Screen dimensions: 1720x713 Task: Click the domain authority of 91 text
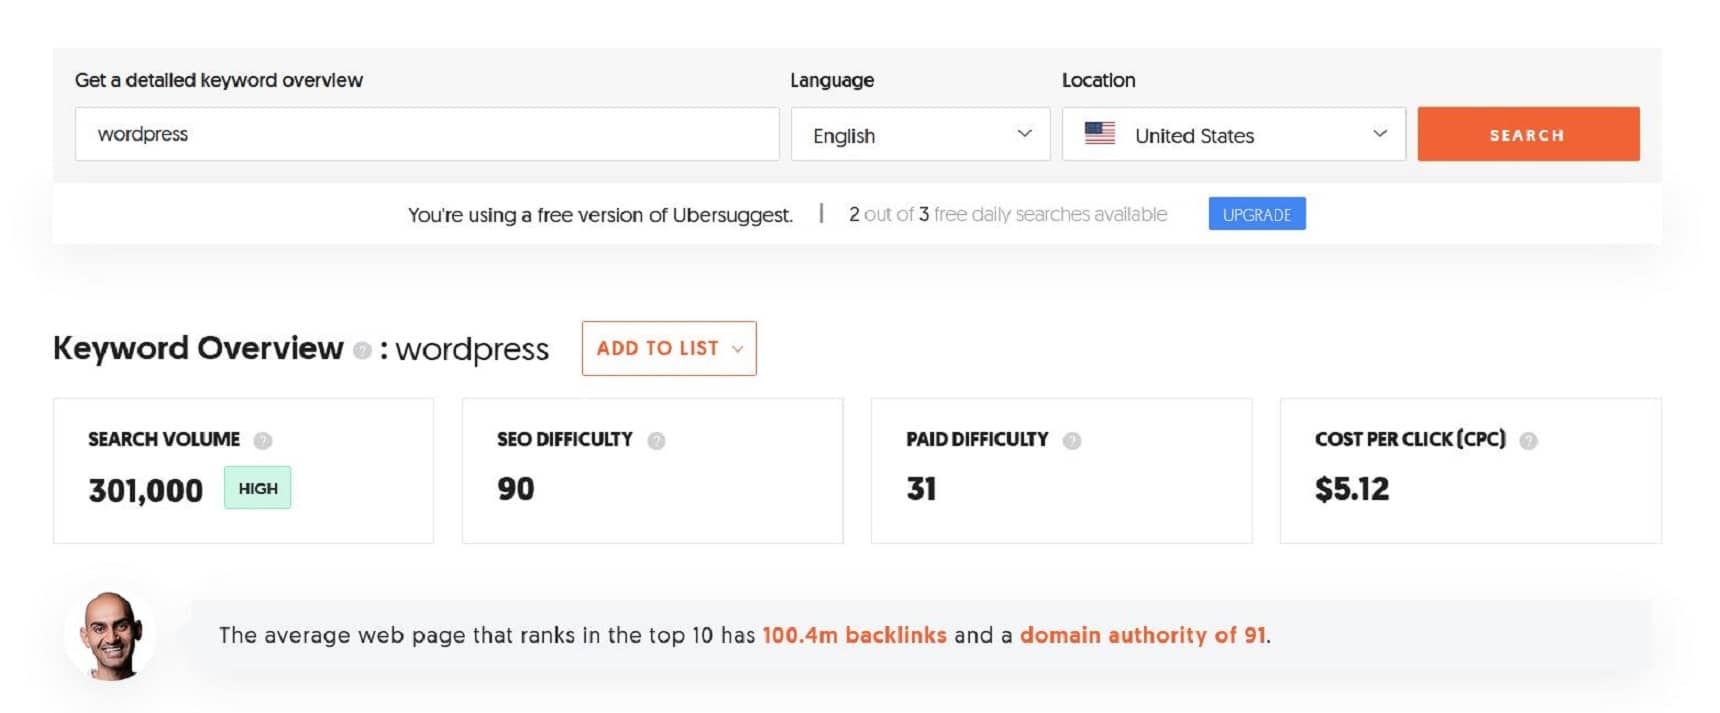1143,635
